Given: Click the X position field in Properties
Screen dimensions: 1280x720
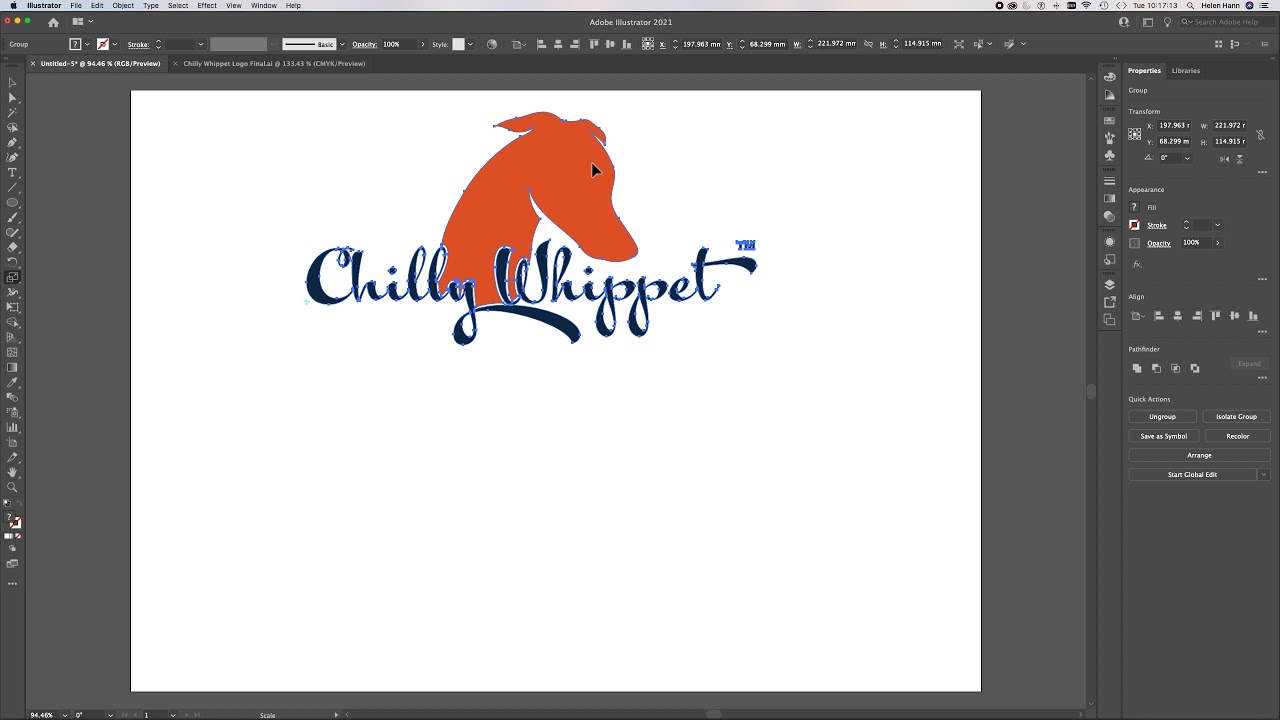Looking at the screenshot, I should (x=1175, y=126).
